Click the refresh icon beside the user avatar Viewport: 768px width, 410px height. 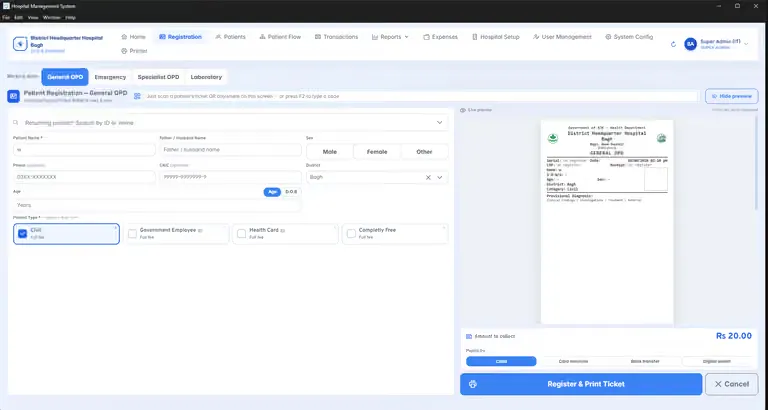point(673,44)
